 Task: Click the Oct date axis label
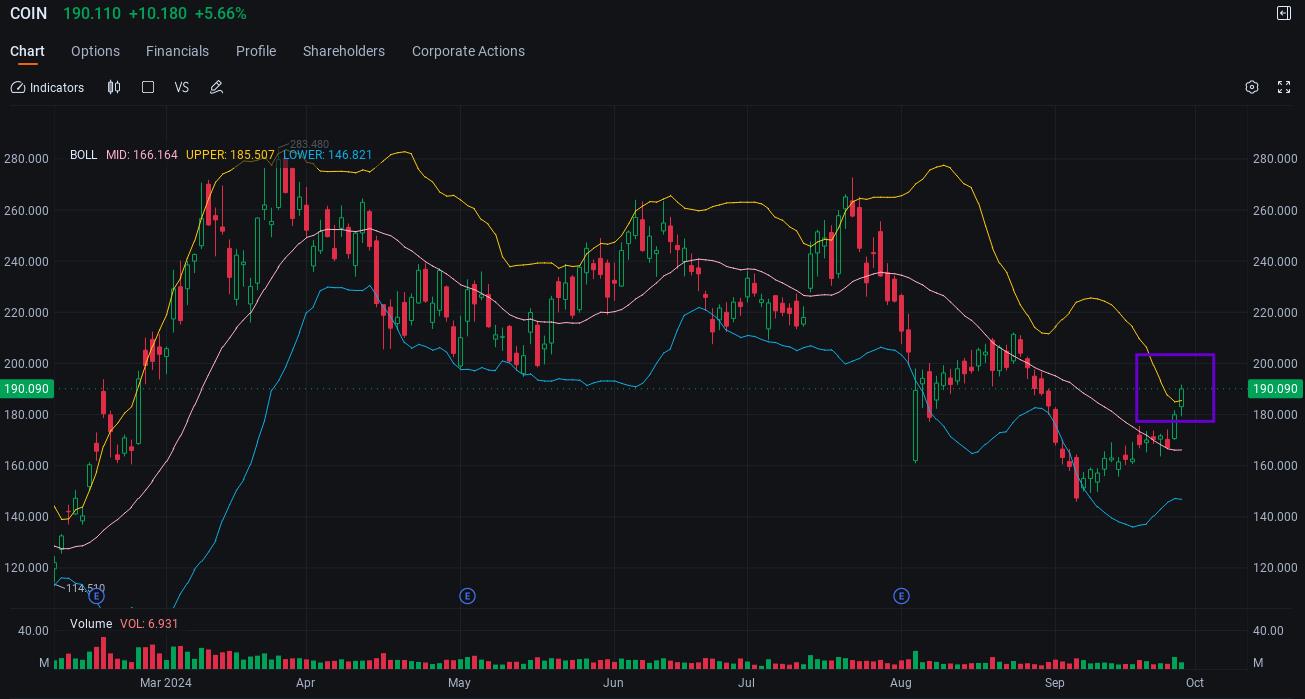[x=1194, y=683]
